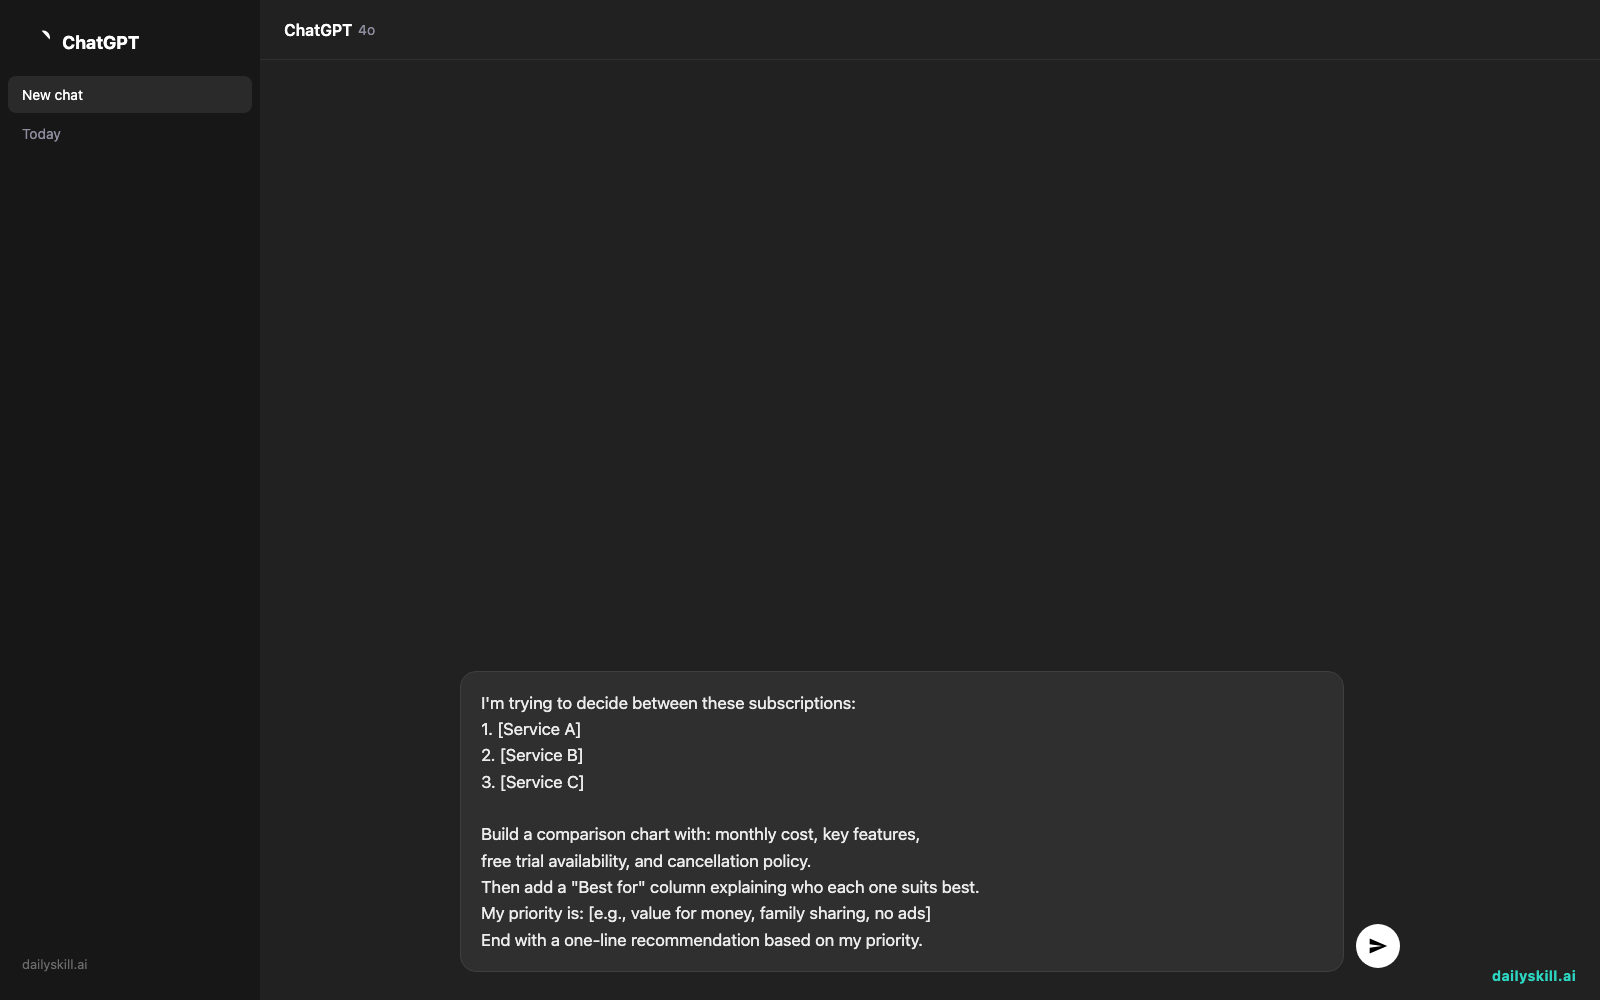
Task: Click the "2. [Service B]" line in prompt
Action: click(x=532, y=755)
